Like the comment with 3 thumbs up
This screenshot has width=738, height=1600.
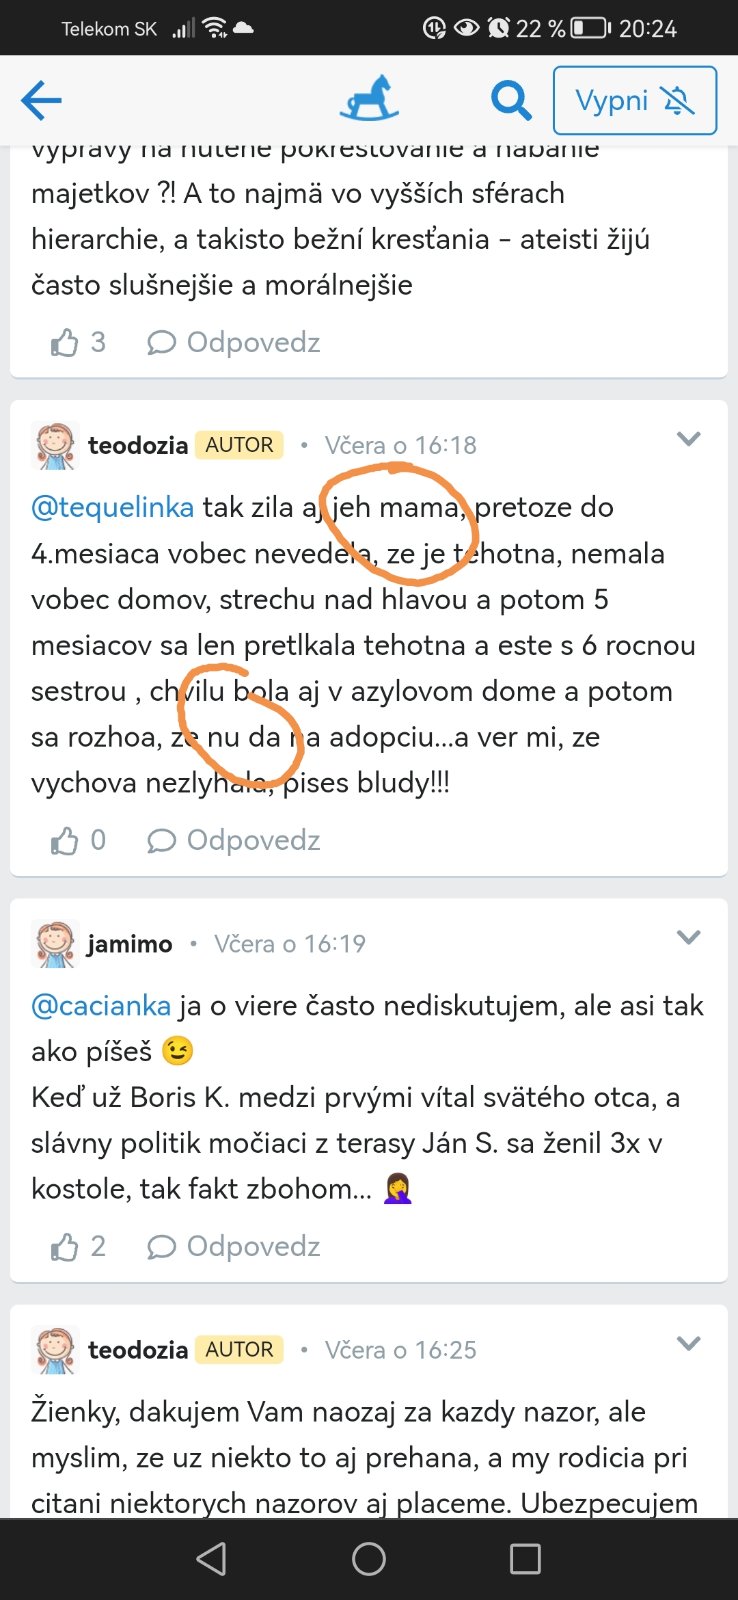[x=66, y=343]
